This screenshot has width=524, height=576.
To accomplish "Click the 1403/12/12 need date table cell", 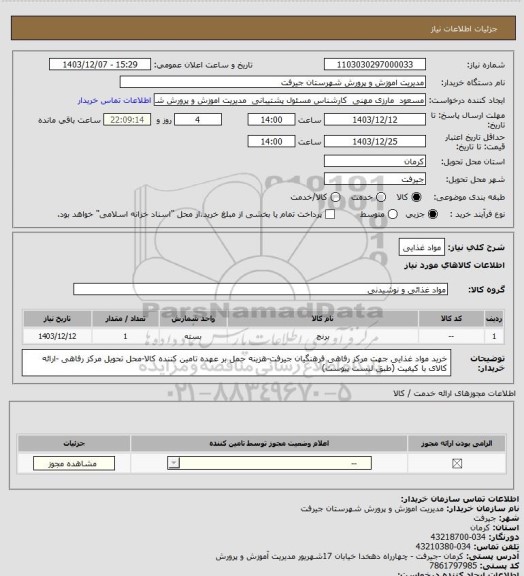I will (x=57, y=336).
